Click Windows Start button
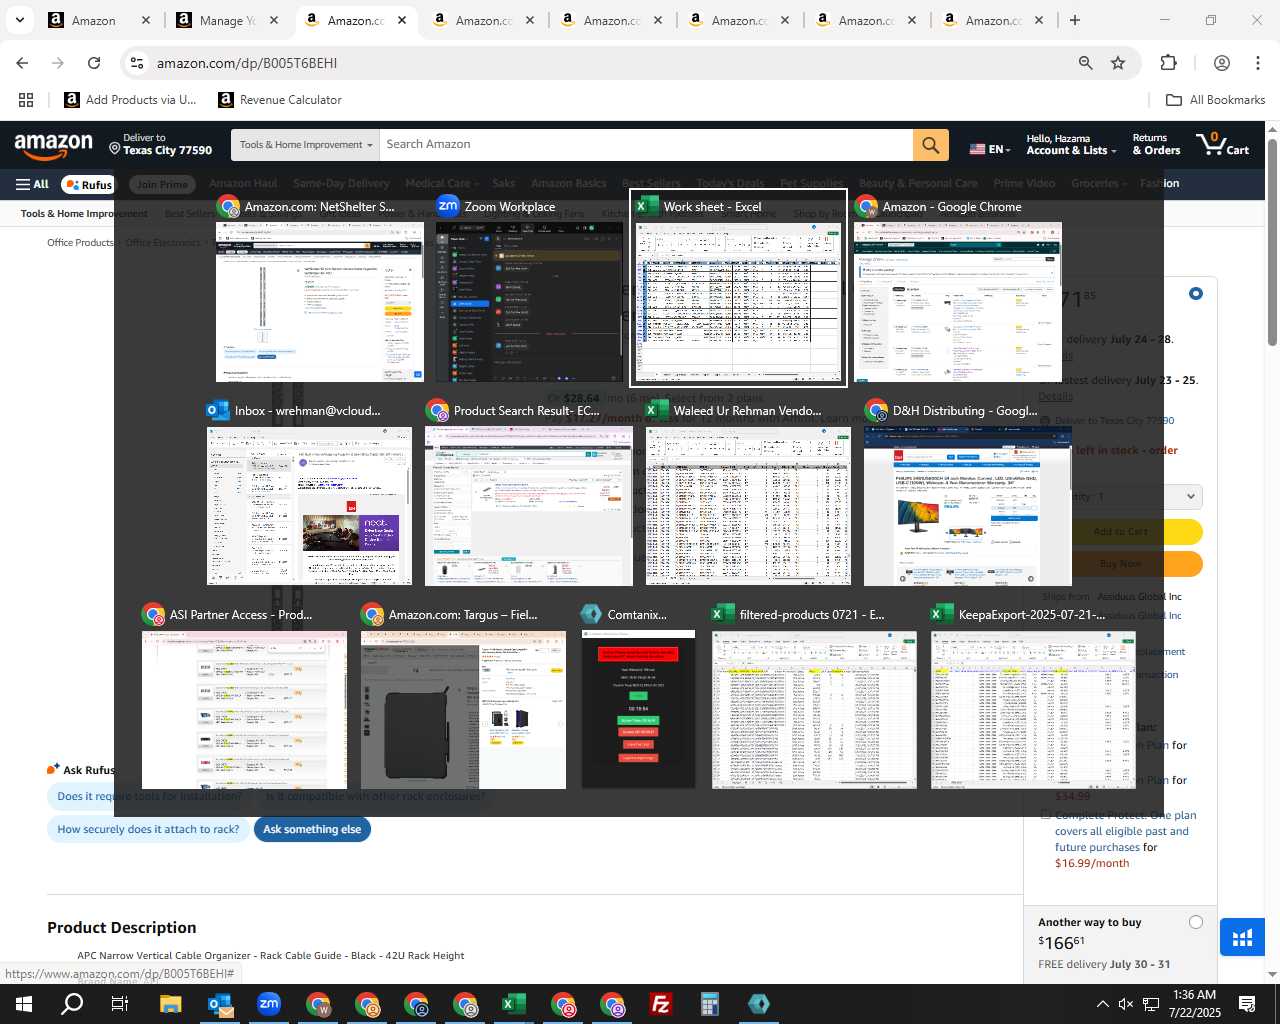The height and width of the screenshot is (1024, 1280). point(23,1004)
